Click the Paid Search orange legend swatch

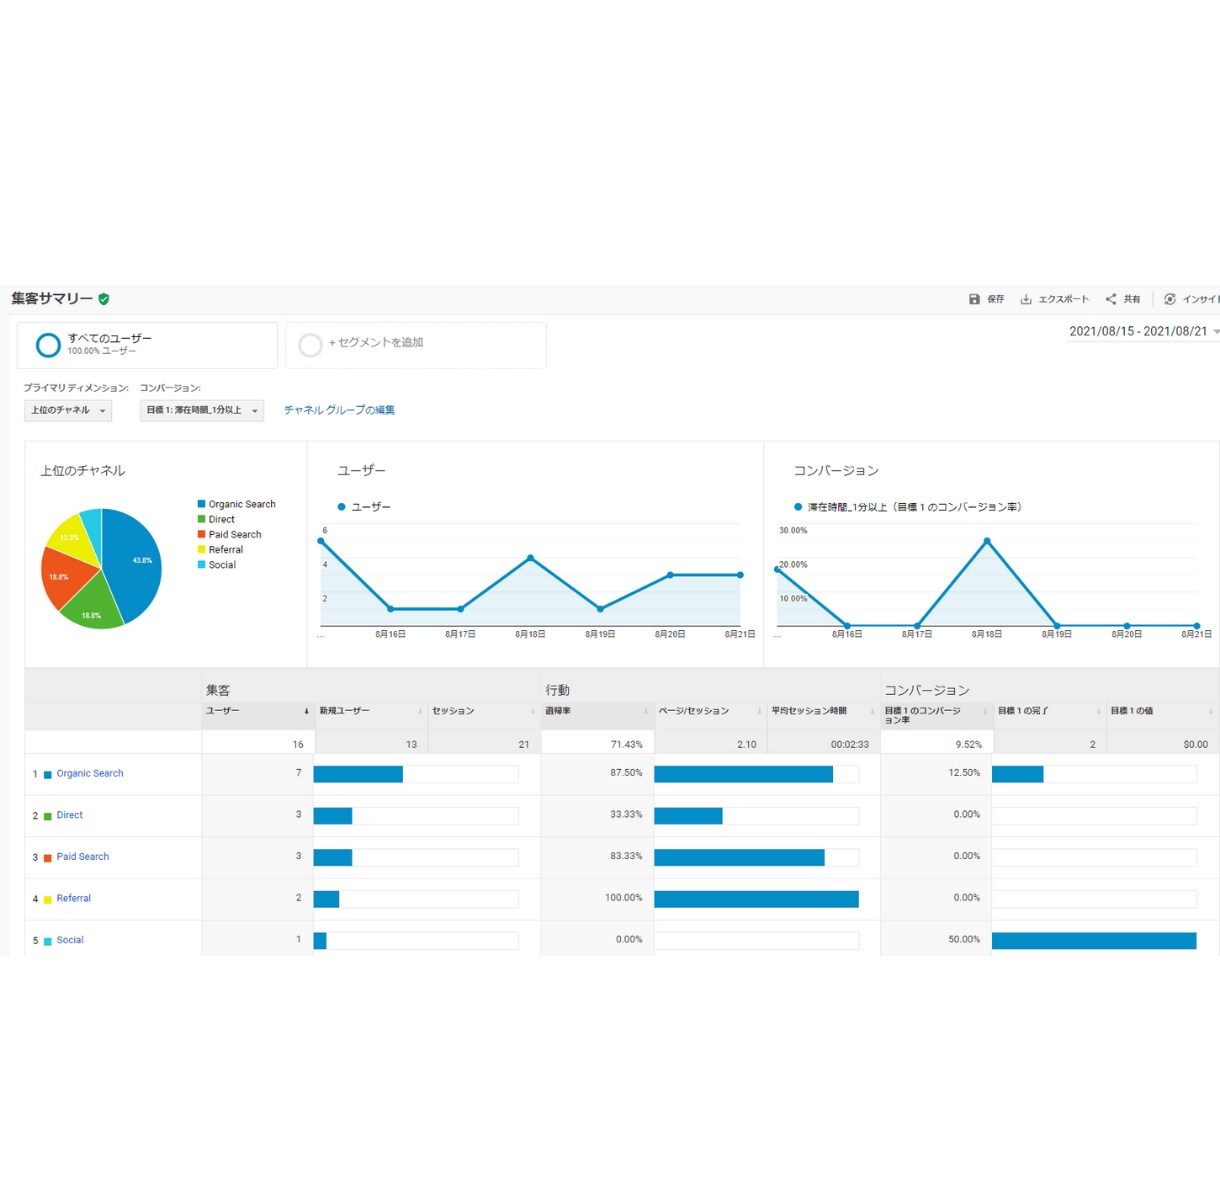coord(202,534)
